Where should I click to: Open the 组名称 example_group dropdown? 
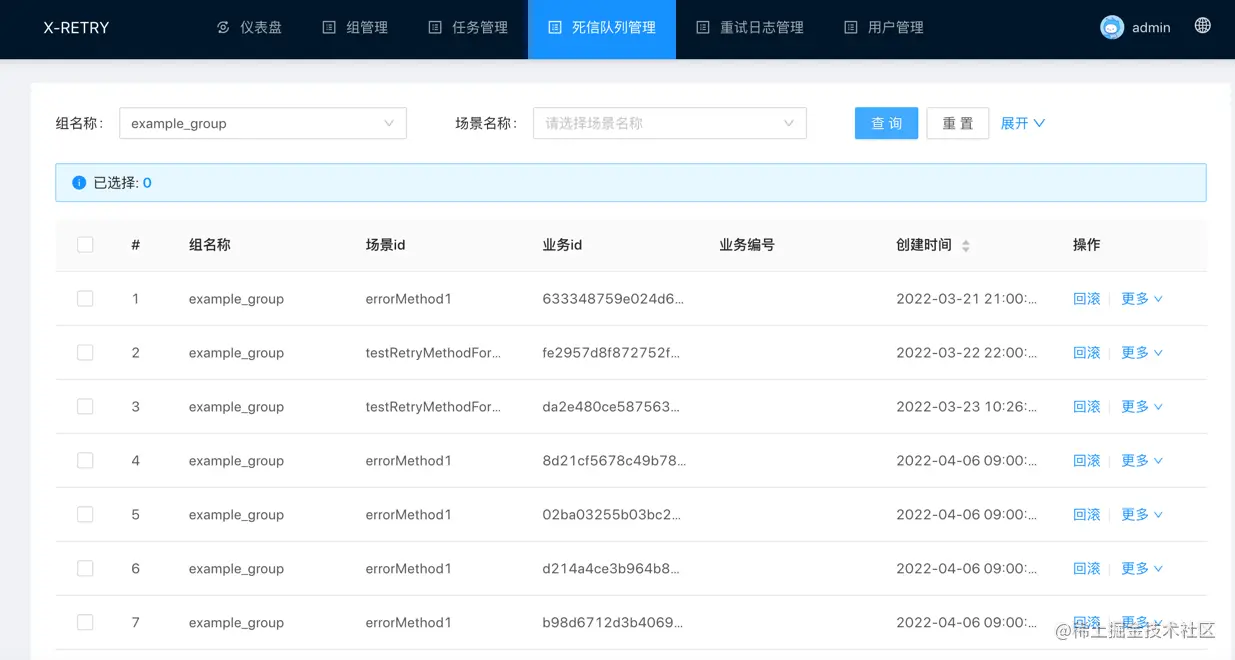tap(263, 123)
